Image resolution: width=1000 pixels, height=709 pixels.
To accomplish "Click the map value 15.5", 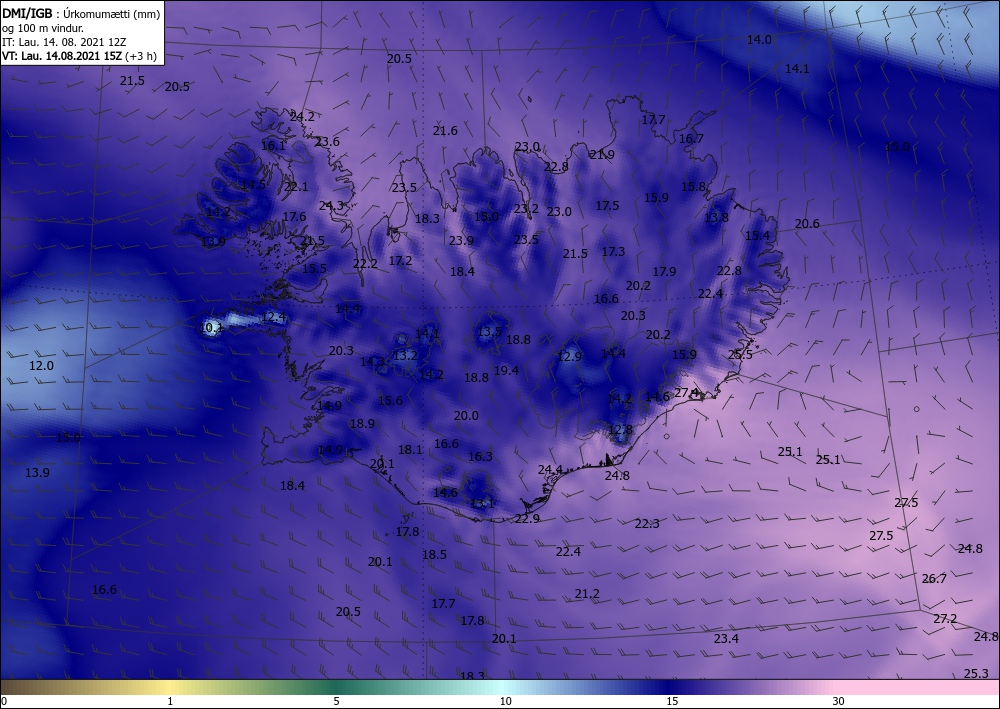I will [x=314, y=268].
